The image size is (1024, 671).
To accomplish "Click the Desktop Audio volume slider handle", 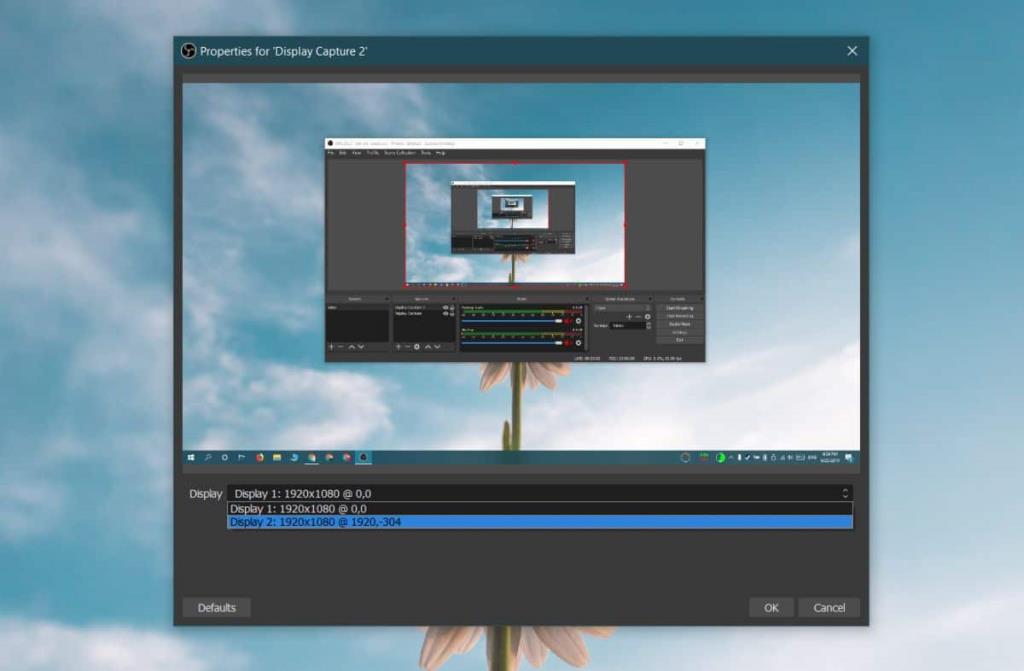I will click(x=557, y=320).
